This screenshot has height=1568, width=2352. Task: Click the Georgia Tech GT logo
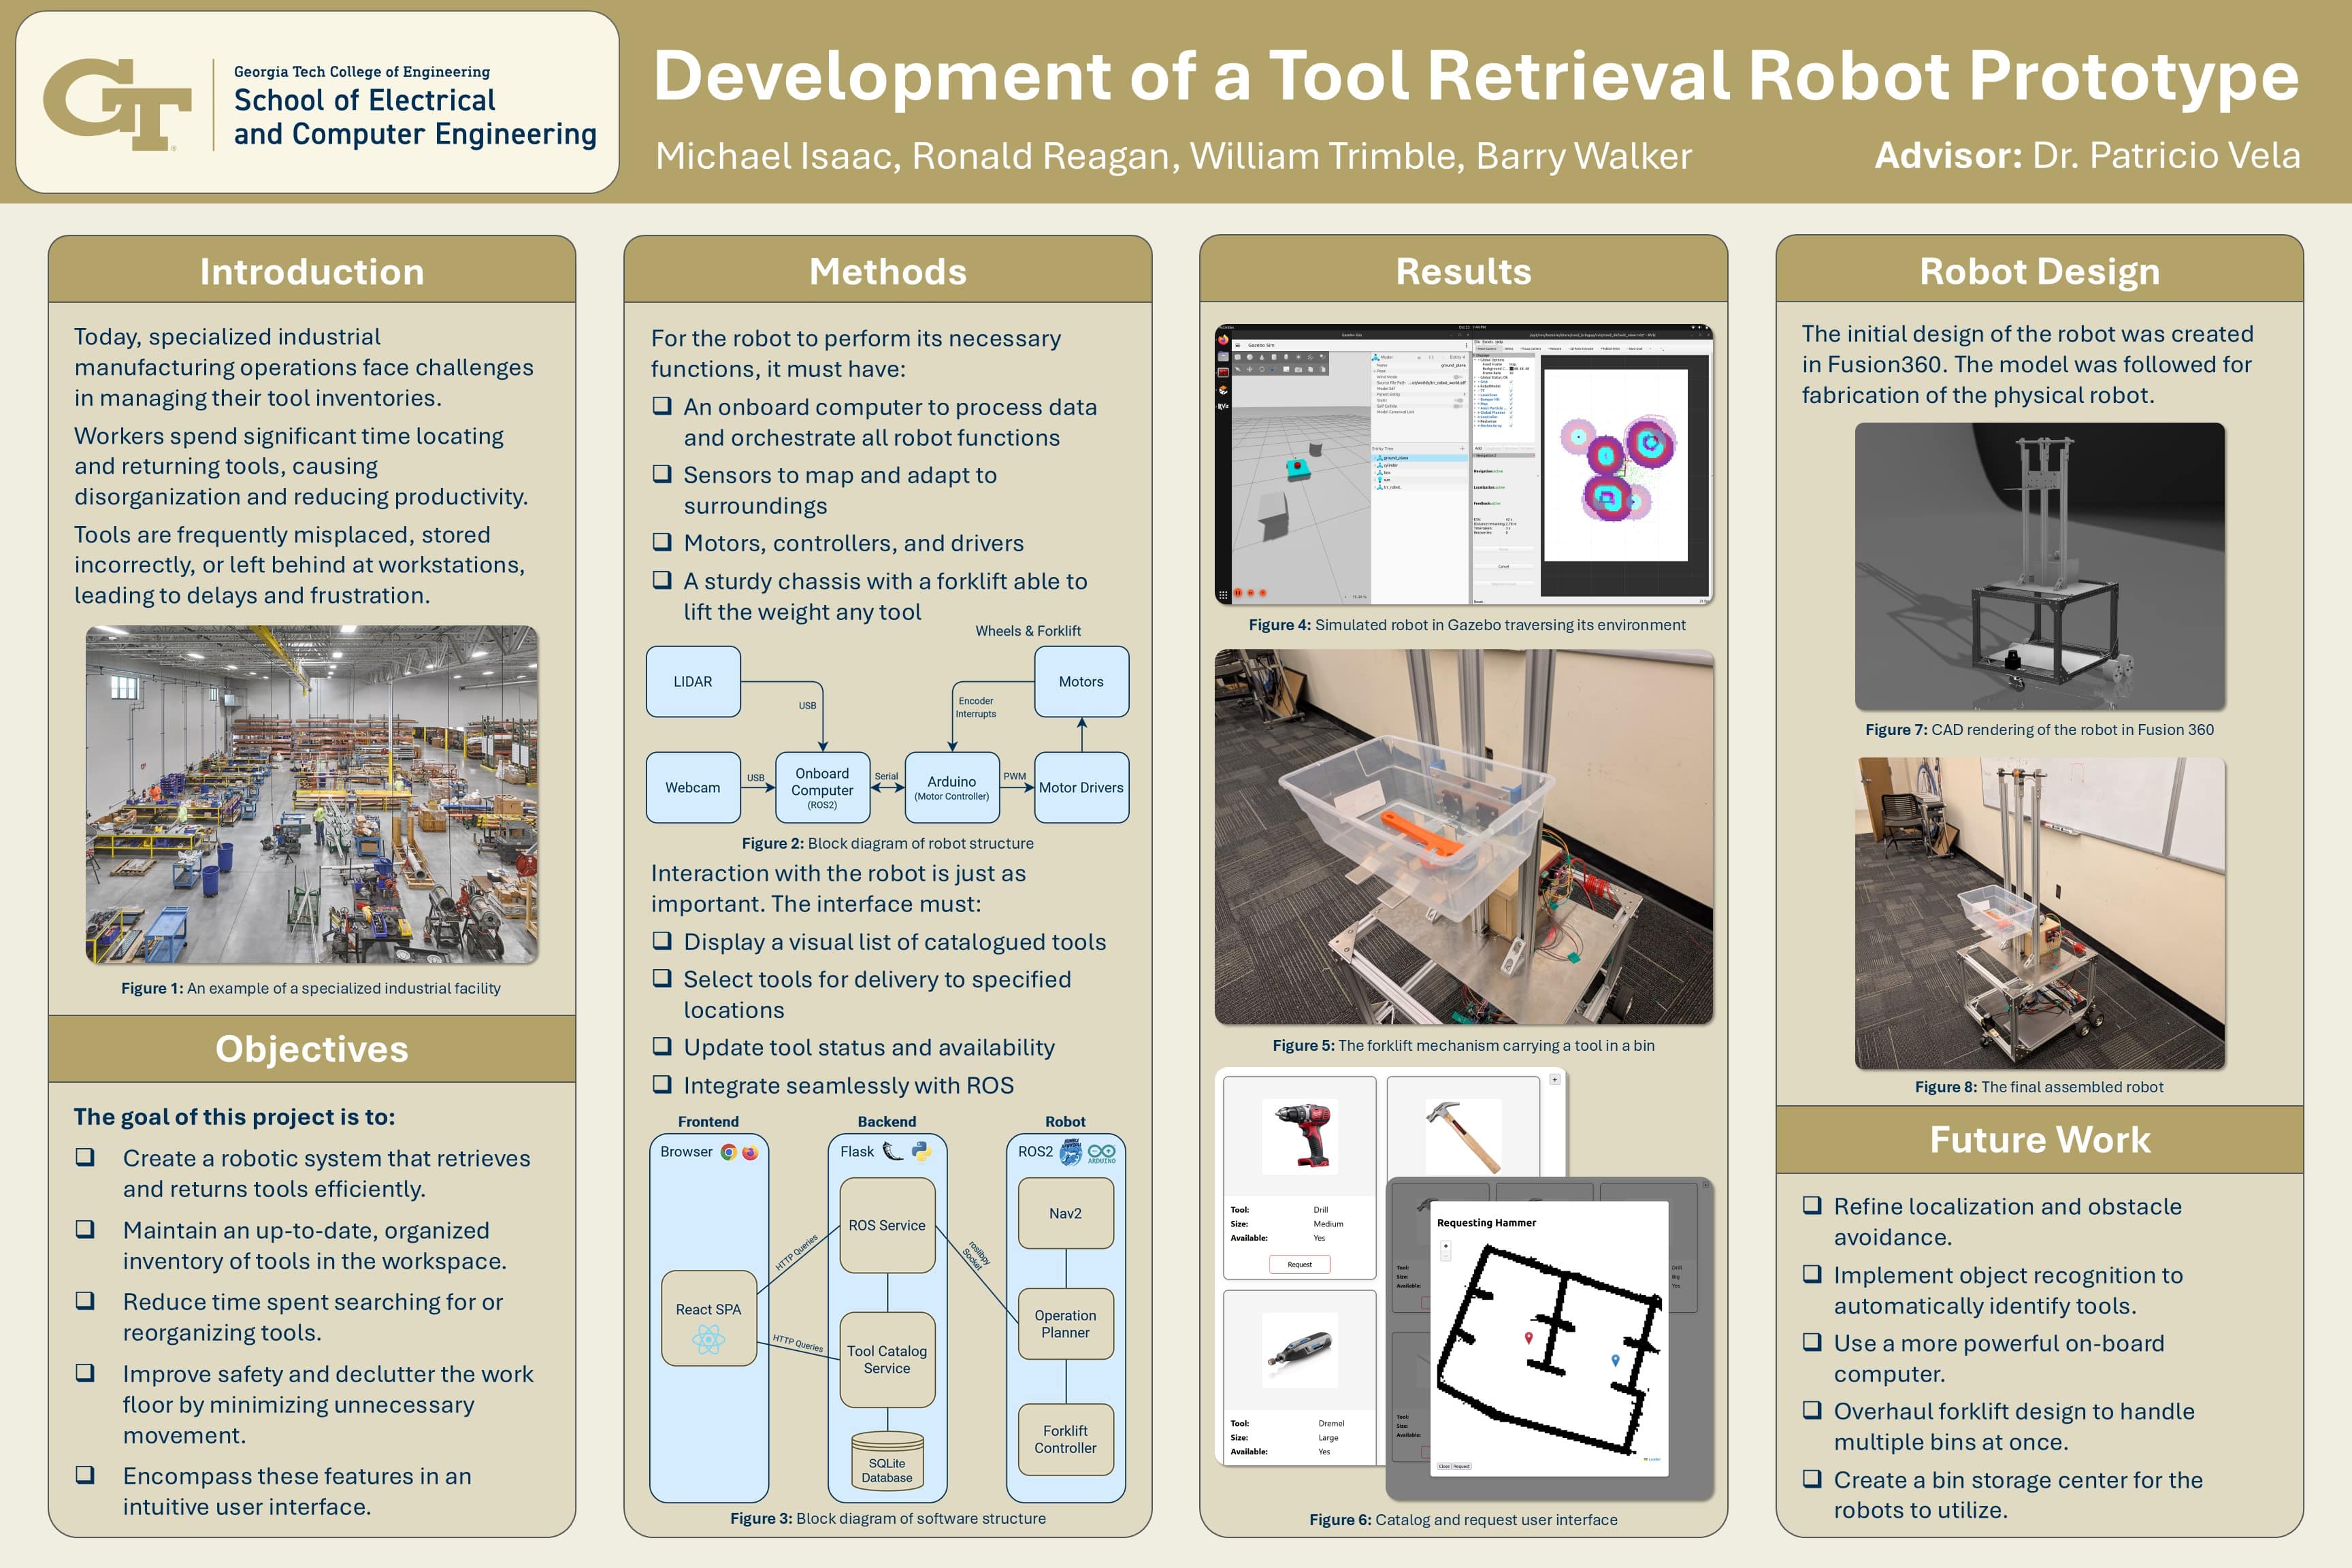click(x=117, y=103)
